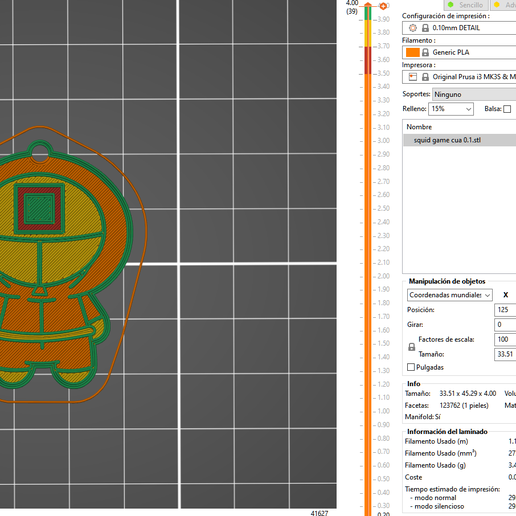Click the Factores de escala field showing 100
516x516 pixels.
point(505,339)
